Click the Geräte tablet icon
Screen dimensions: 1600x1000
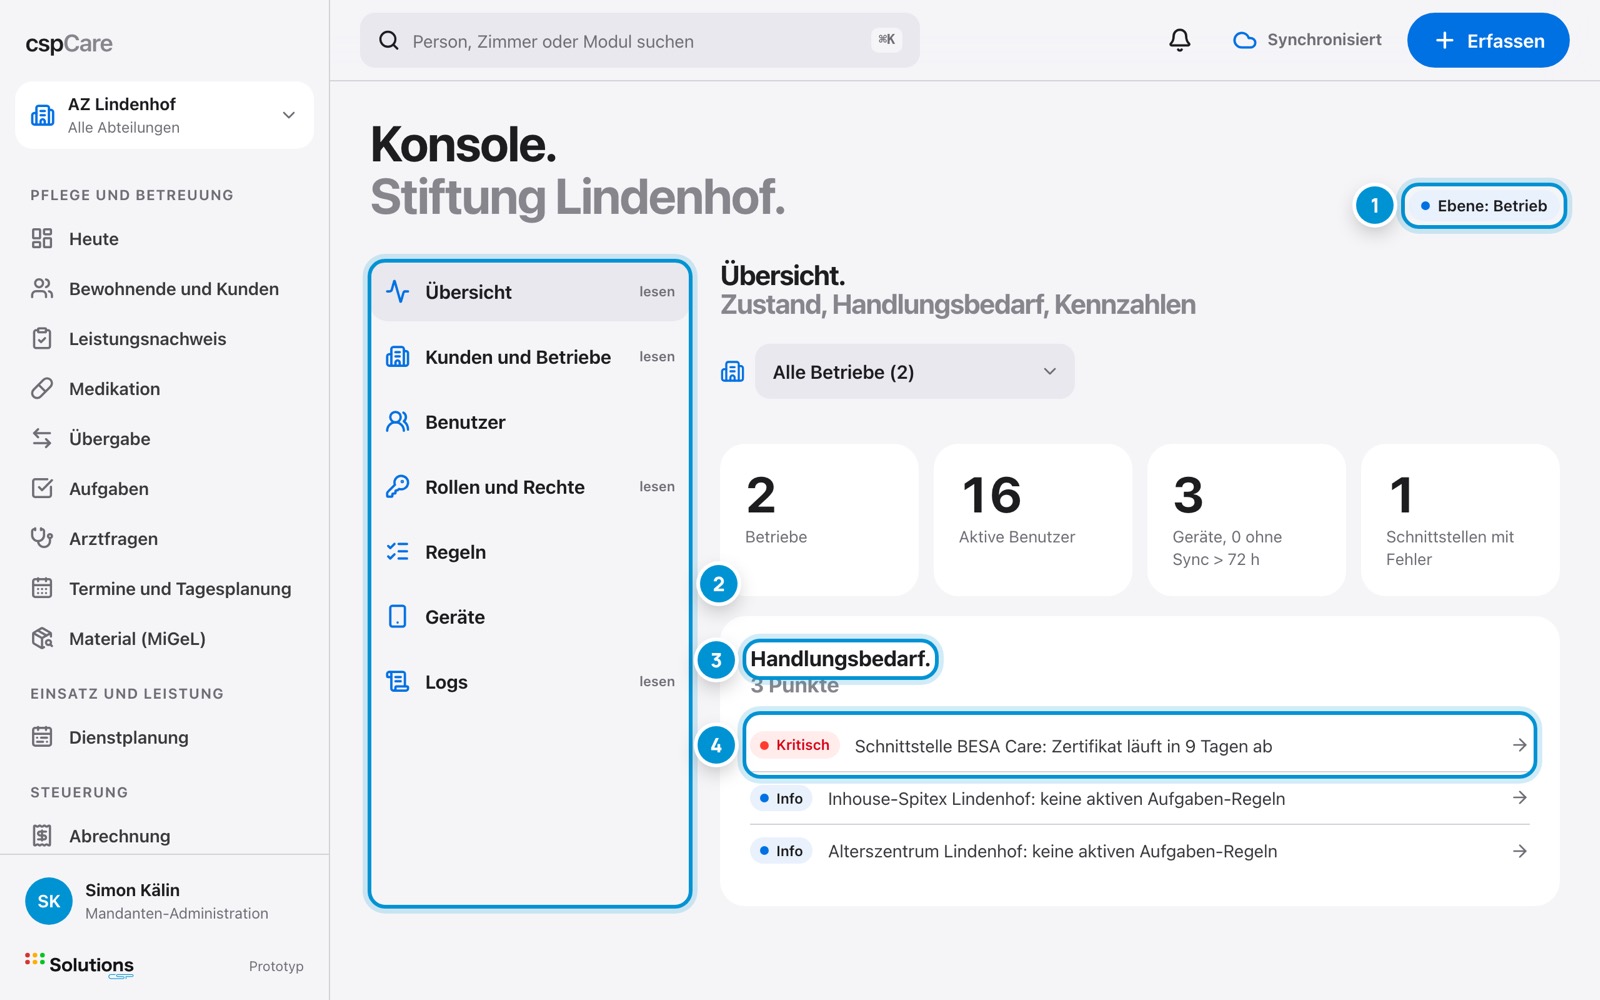coord(398,616)
